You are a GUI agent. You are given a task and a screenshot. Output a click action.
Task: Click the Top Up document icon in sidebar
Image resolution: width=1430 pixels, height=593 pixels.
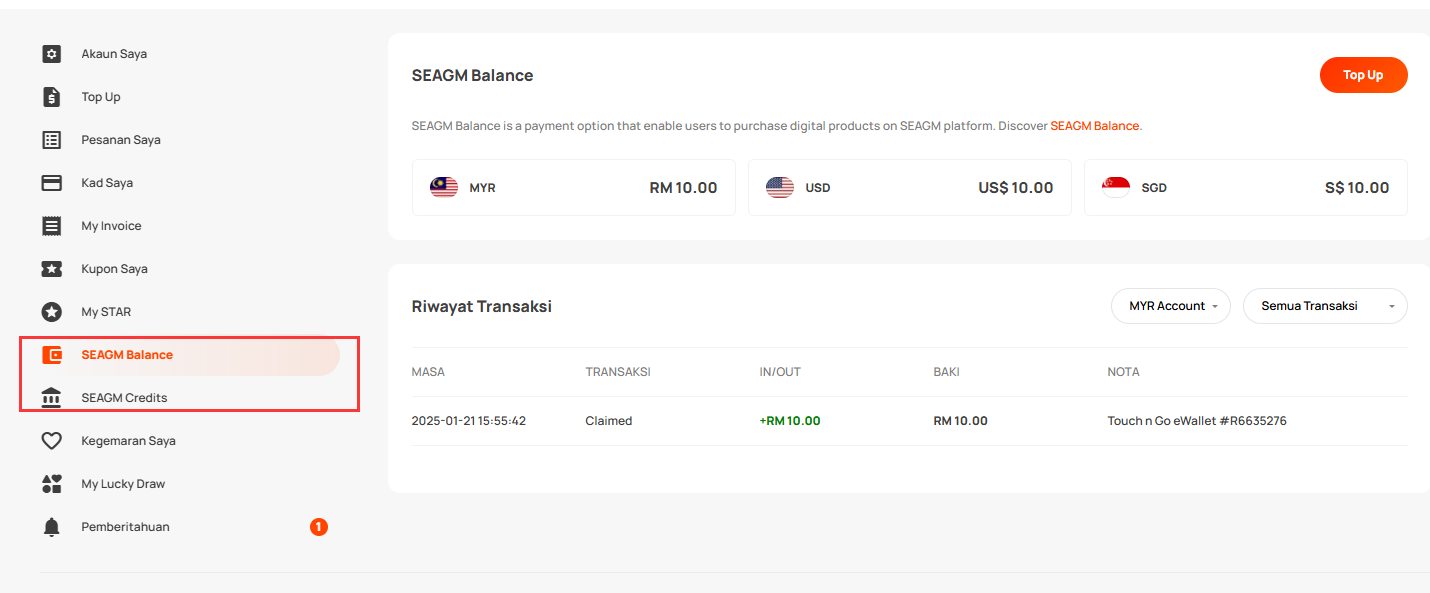(52, 97)
